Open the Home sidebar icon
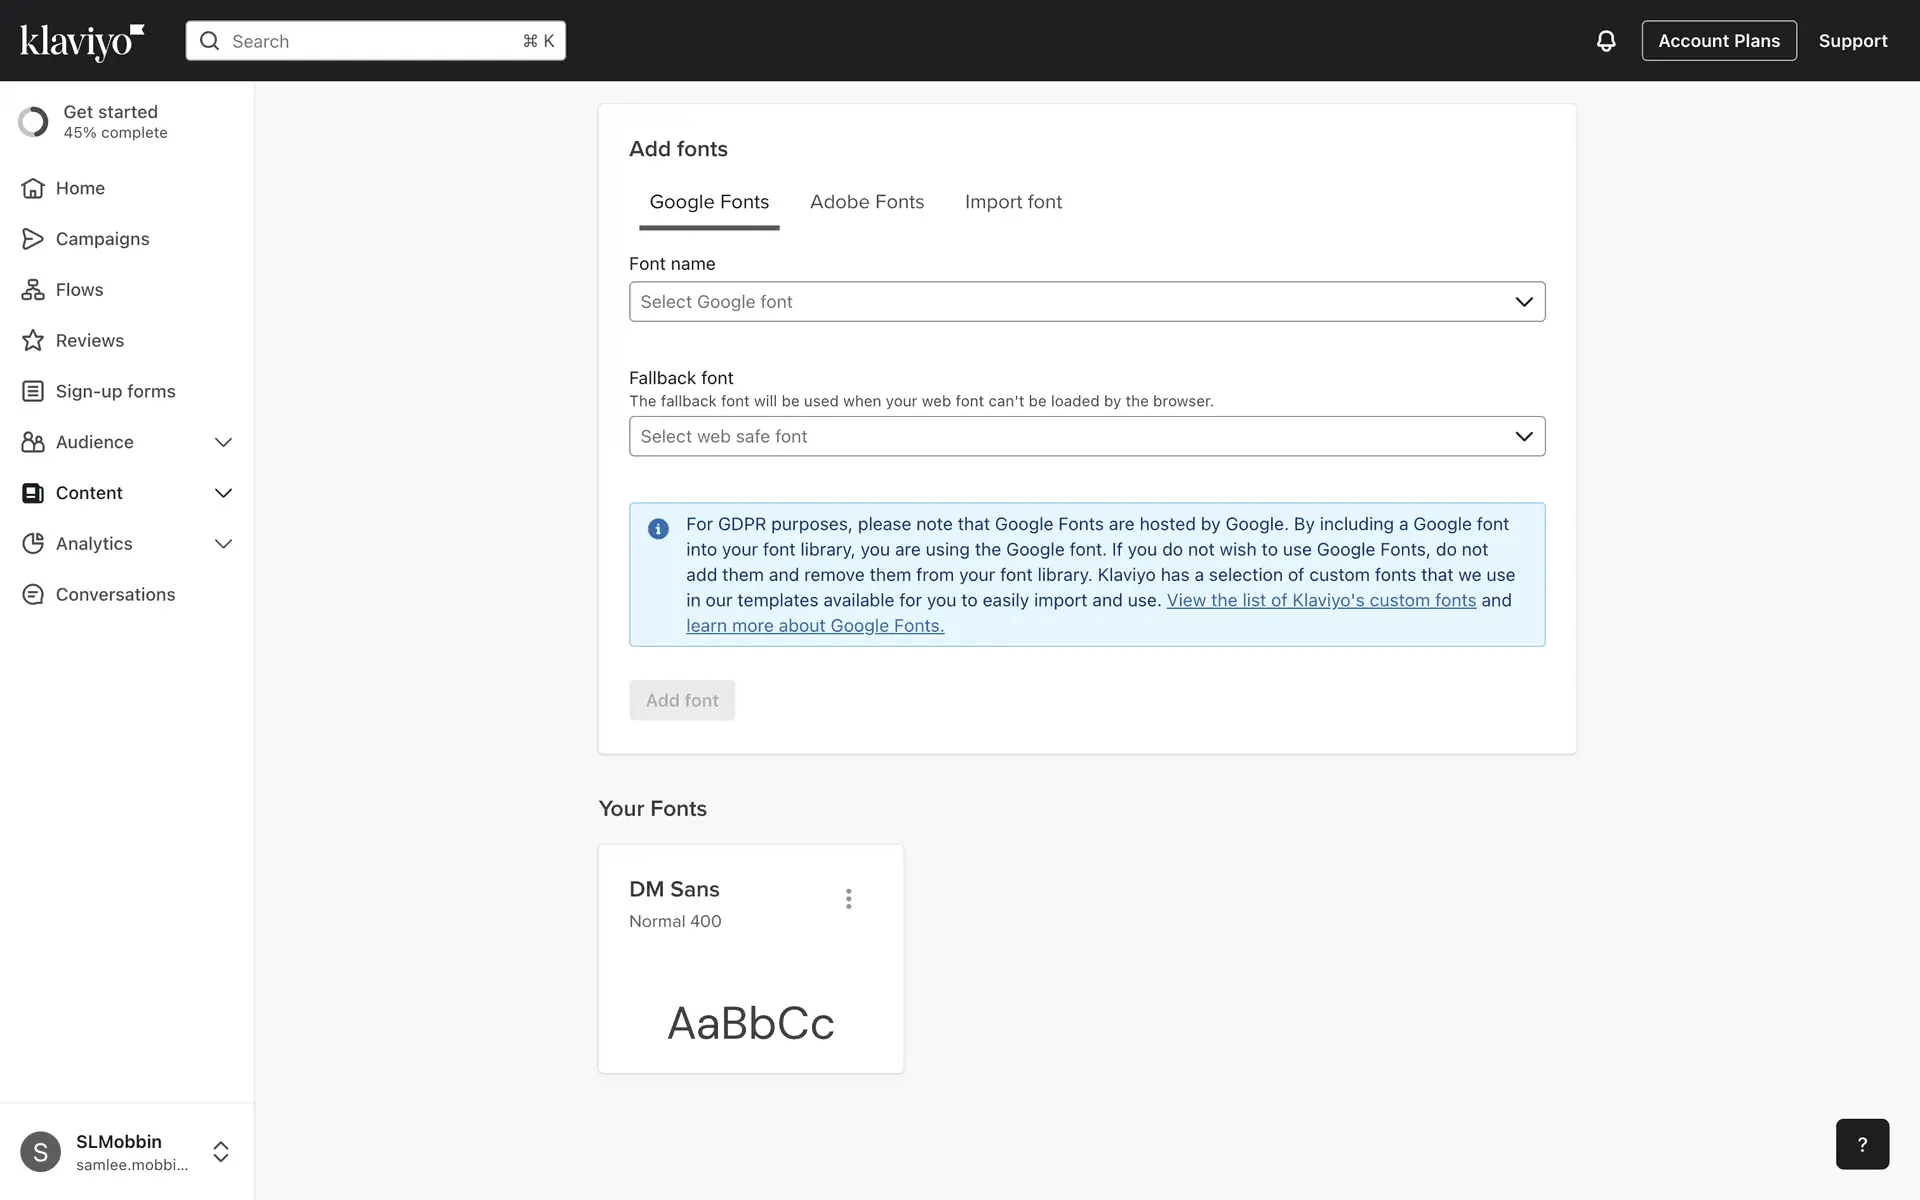The width and height of the screenshot is (1920, 1200). (x=33, y=188)
